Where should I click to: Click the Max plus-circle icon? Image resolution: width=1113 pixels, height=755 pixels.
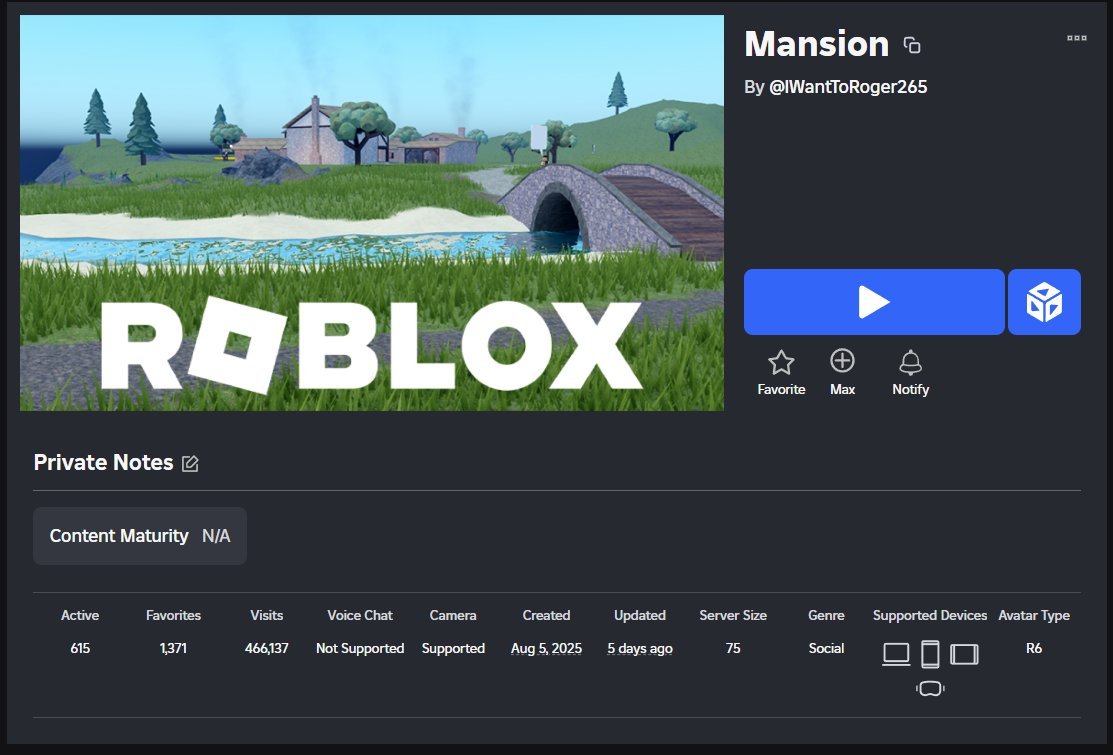pos(842,361)
